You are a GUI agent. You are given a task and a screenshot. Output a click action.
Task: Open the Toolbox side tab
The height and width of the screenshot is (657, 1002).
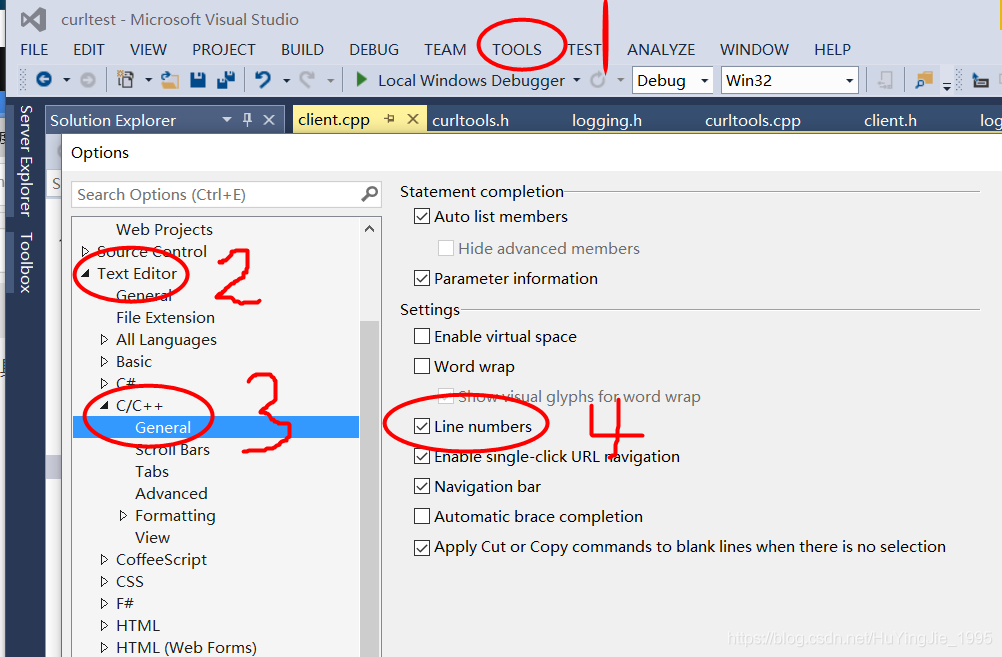point(26,262)
